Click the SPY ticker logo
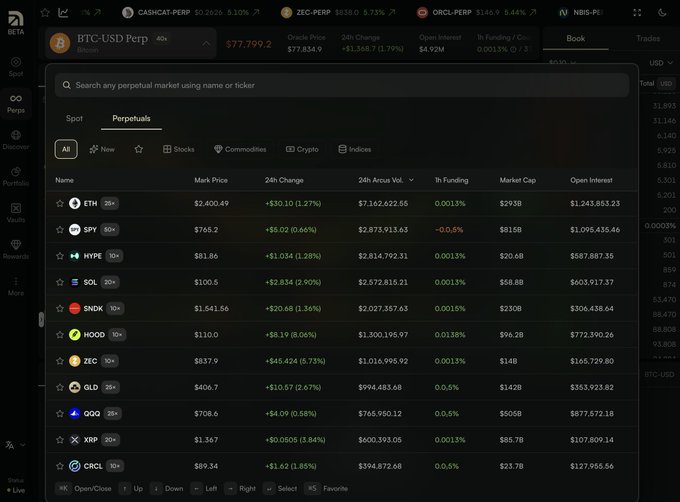The width and height of the screenshot is (680, 502). click(x=75, y=230)
